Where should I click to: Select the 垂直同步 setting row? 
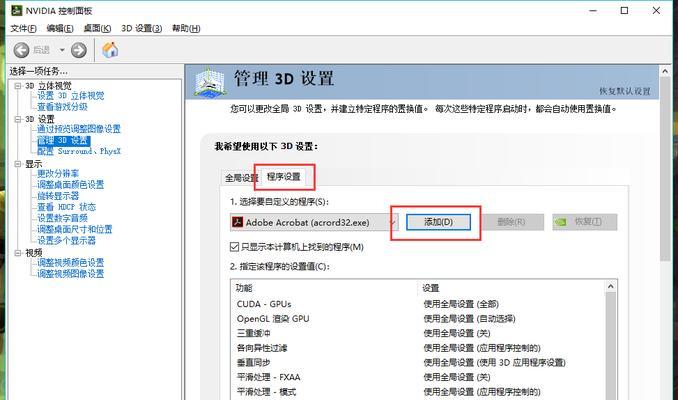(419, 363)
